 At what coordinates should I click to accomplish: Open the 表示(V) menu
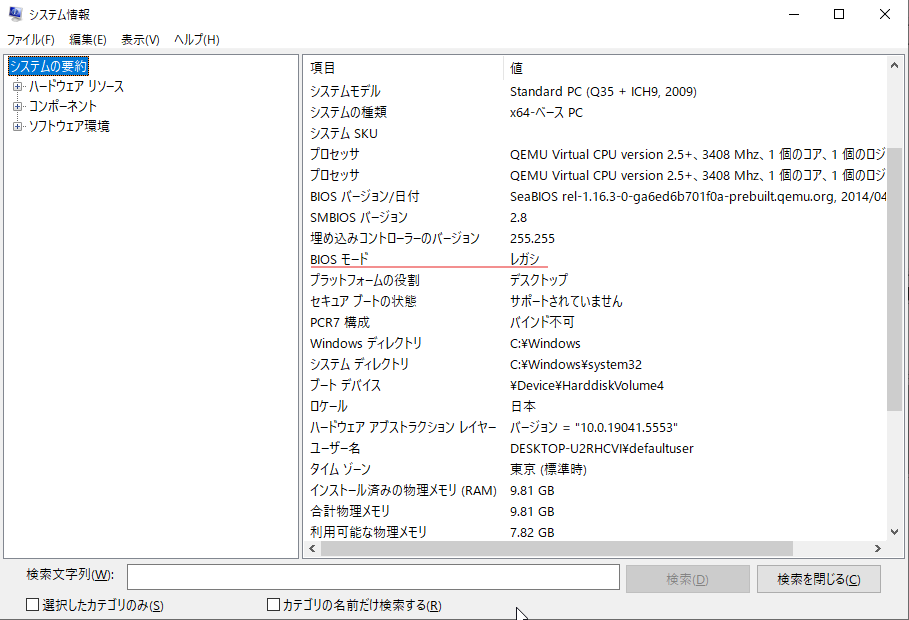coord(140,39)
